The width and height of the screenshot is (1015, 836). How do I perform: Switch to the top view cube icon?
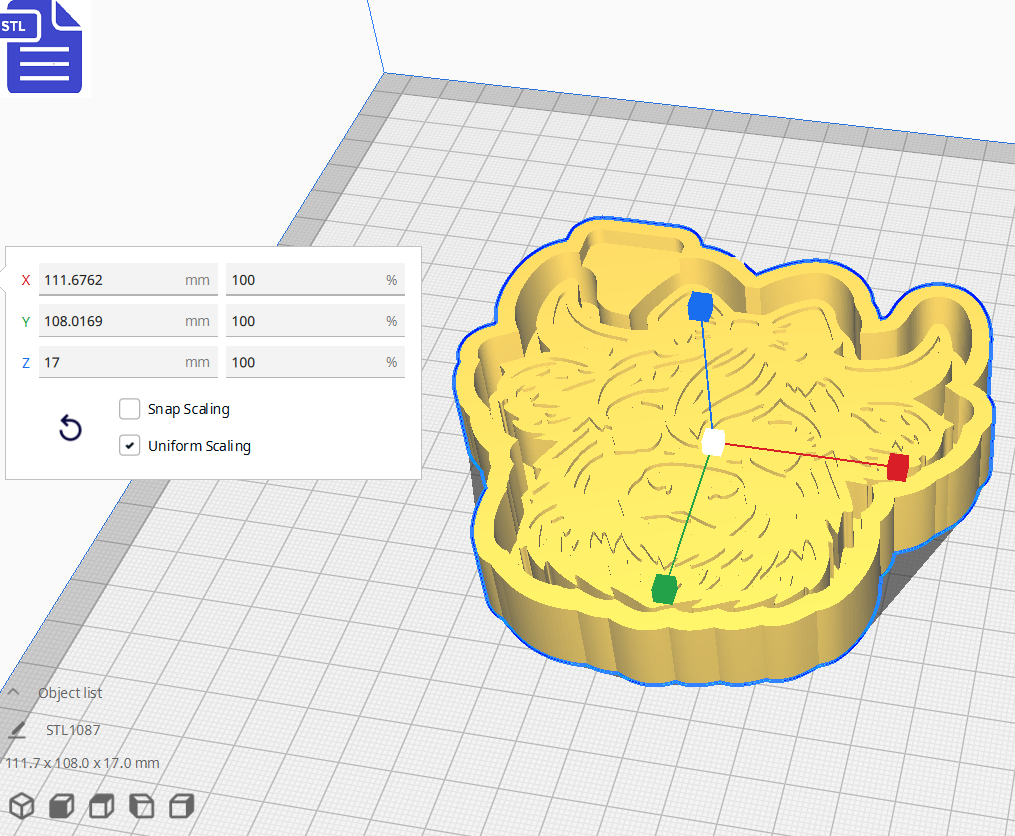(100, 805)
